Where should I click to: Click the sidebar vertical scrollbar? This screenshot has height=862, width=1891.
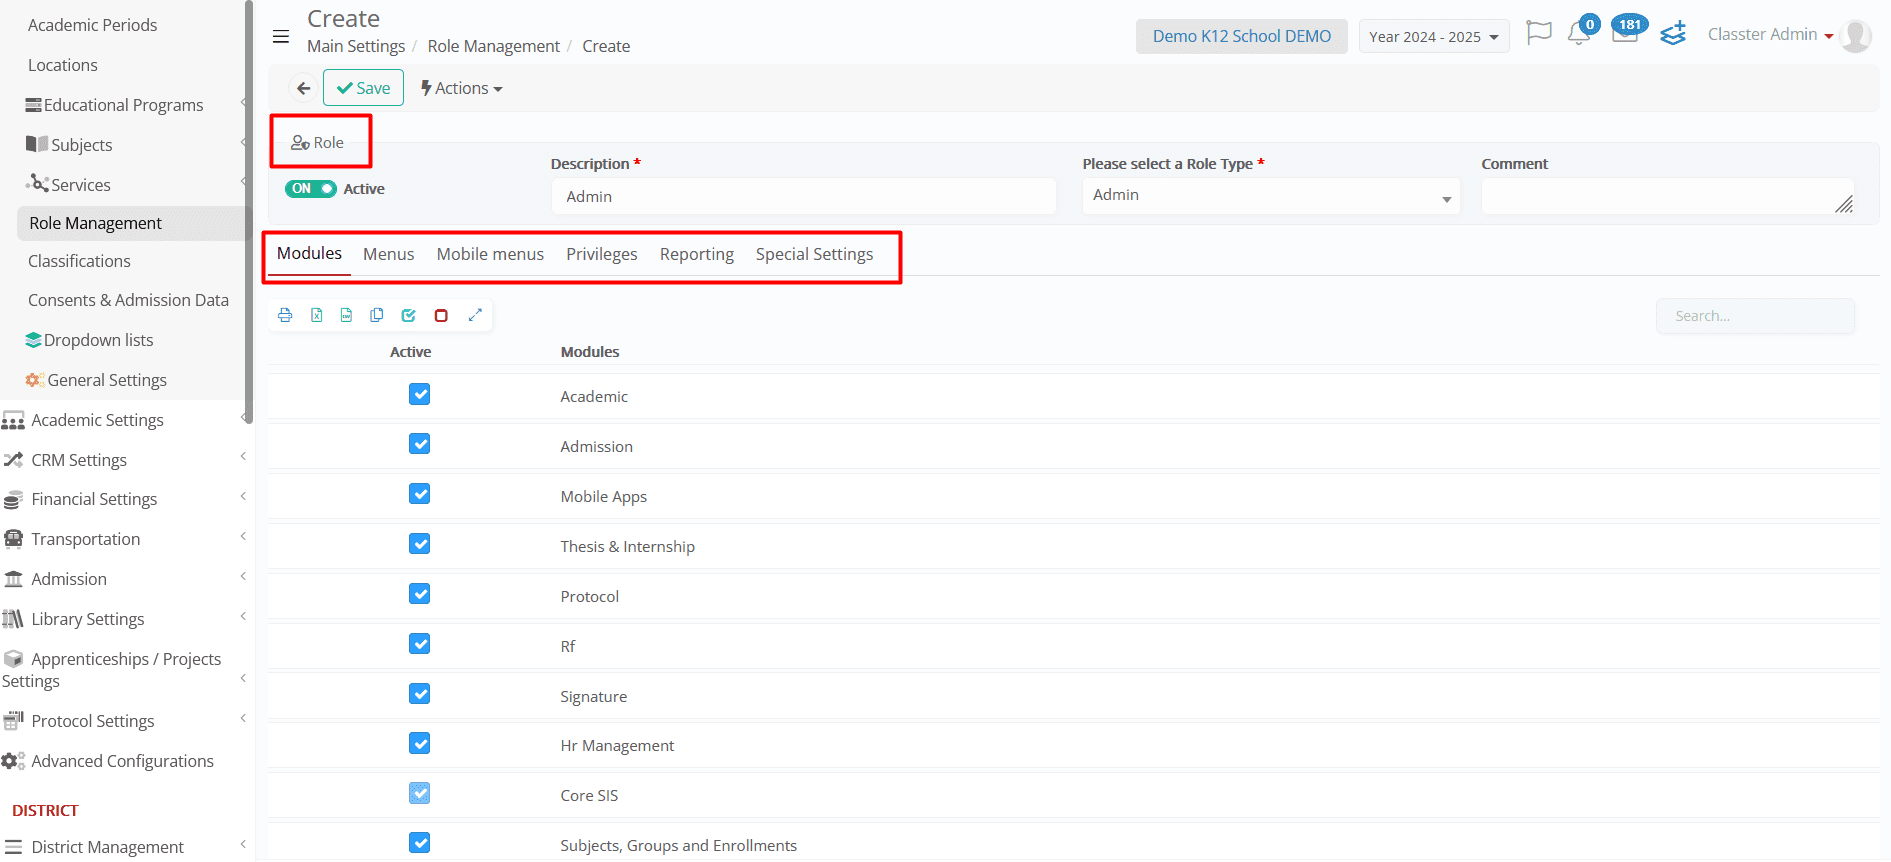tap(249, 210)
